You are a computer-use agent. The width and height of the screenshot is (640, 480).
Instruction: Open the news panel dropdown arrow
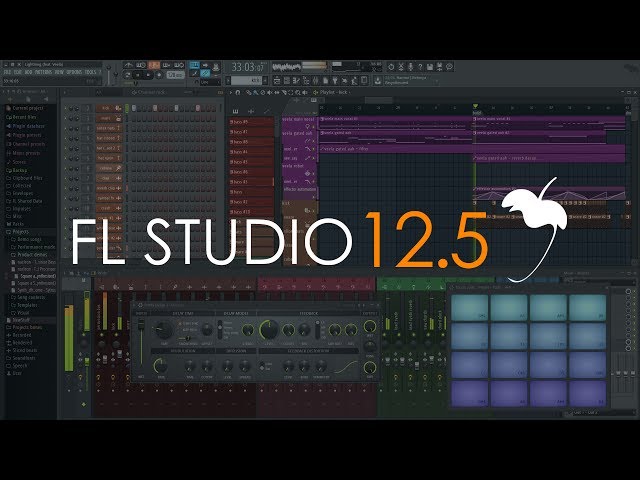[437, 80]
